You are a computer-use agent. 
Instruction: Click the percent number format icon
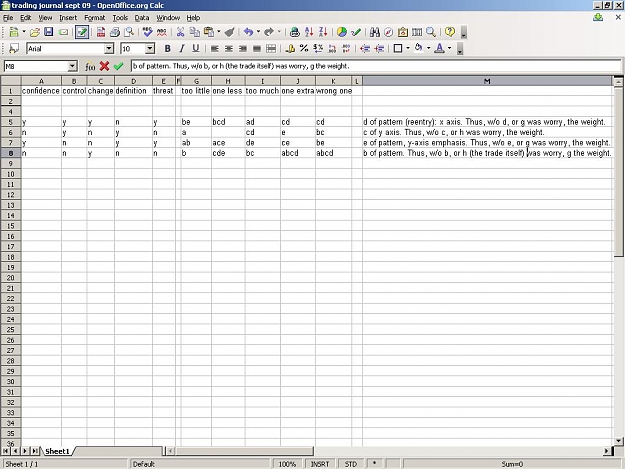(x=304, y=49)
